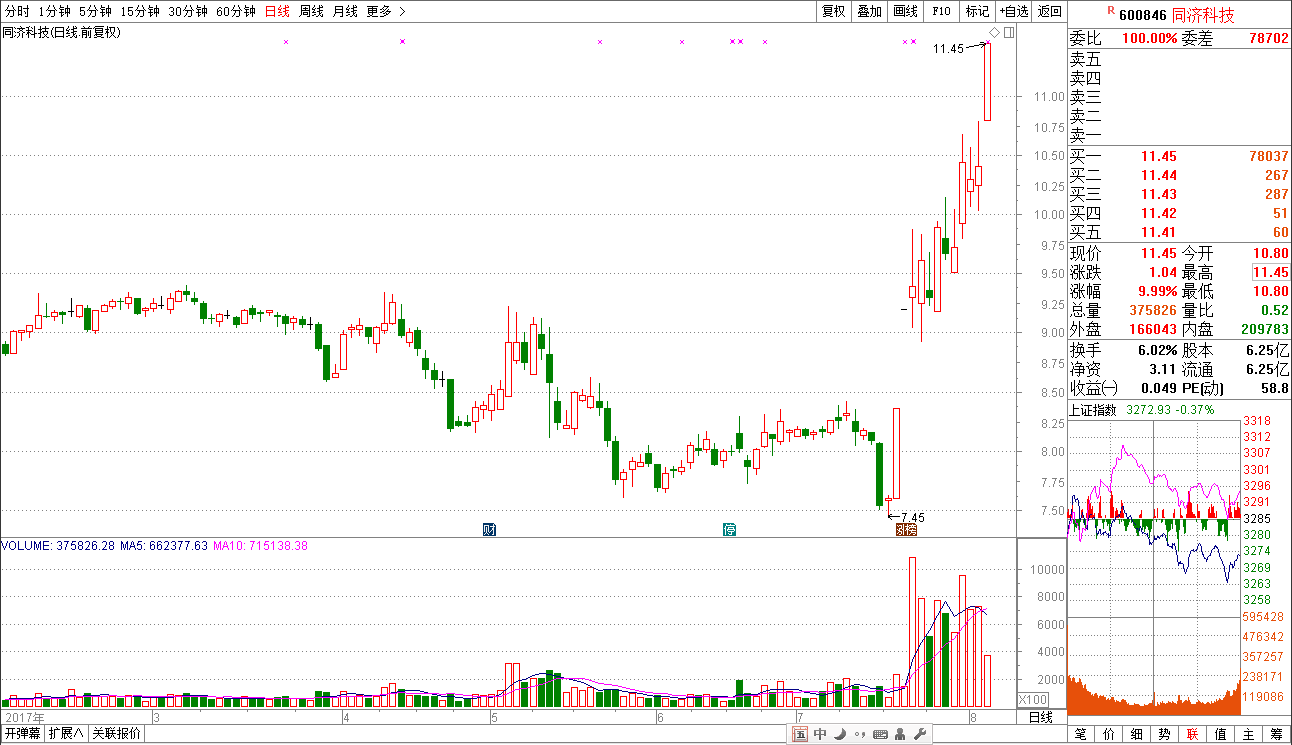Click the 换手 turnover value 6.02%

point(1160,350)
